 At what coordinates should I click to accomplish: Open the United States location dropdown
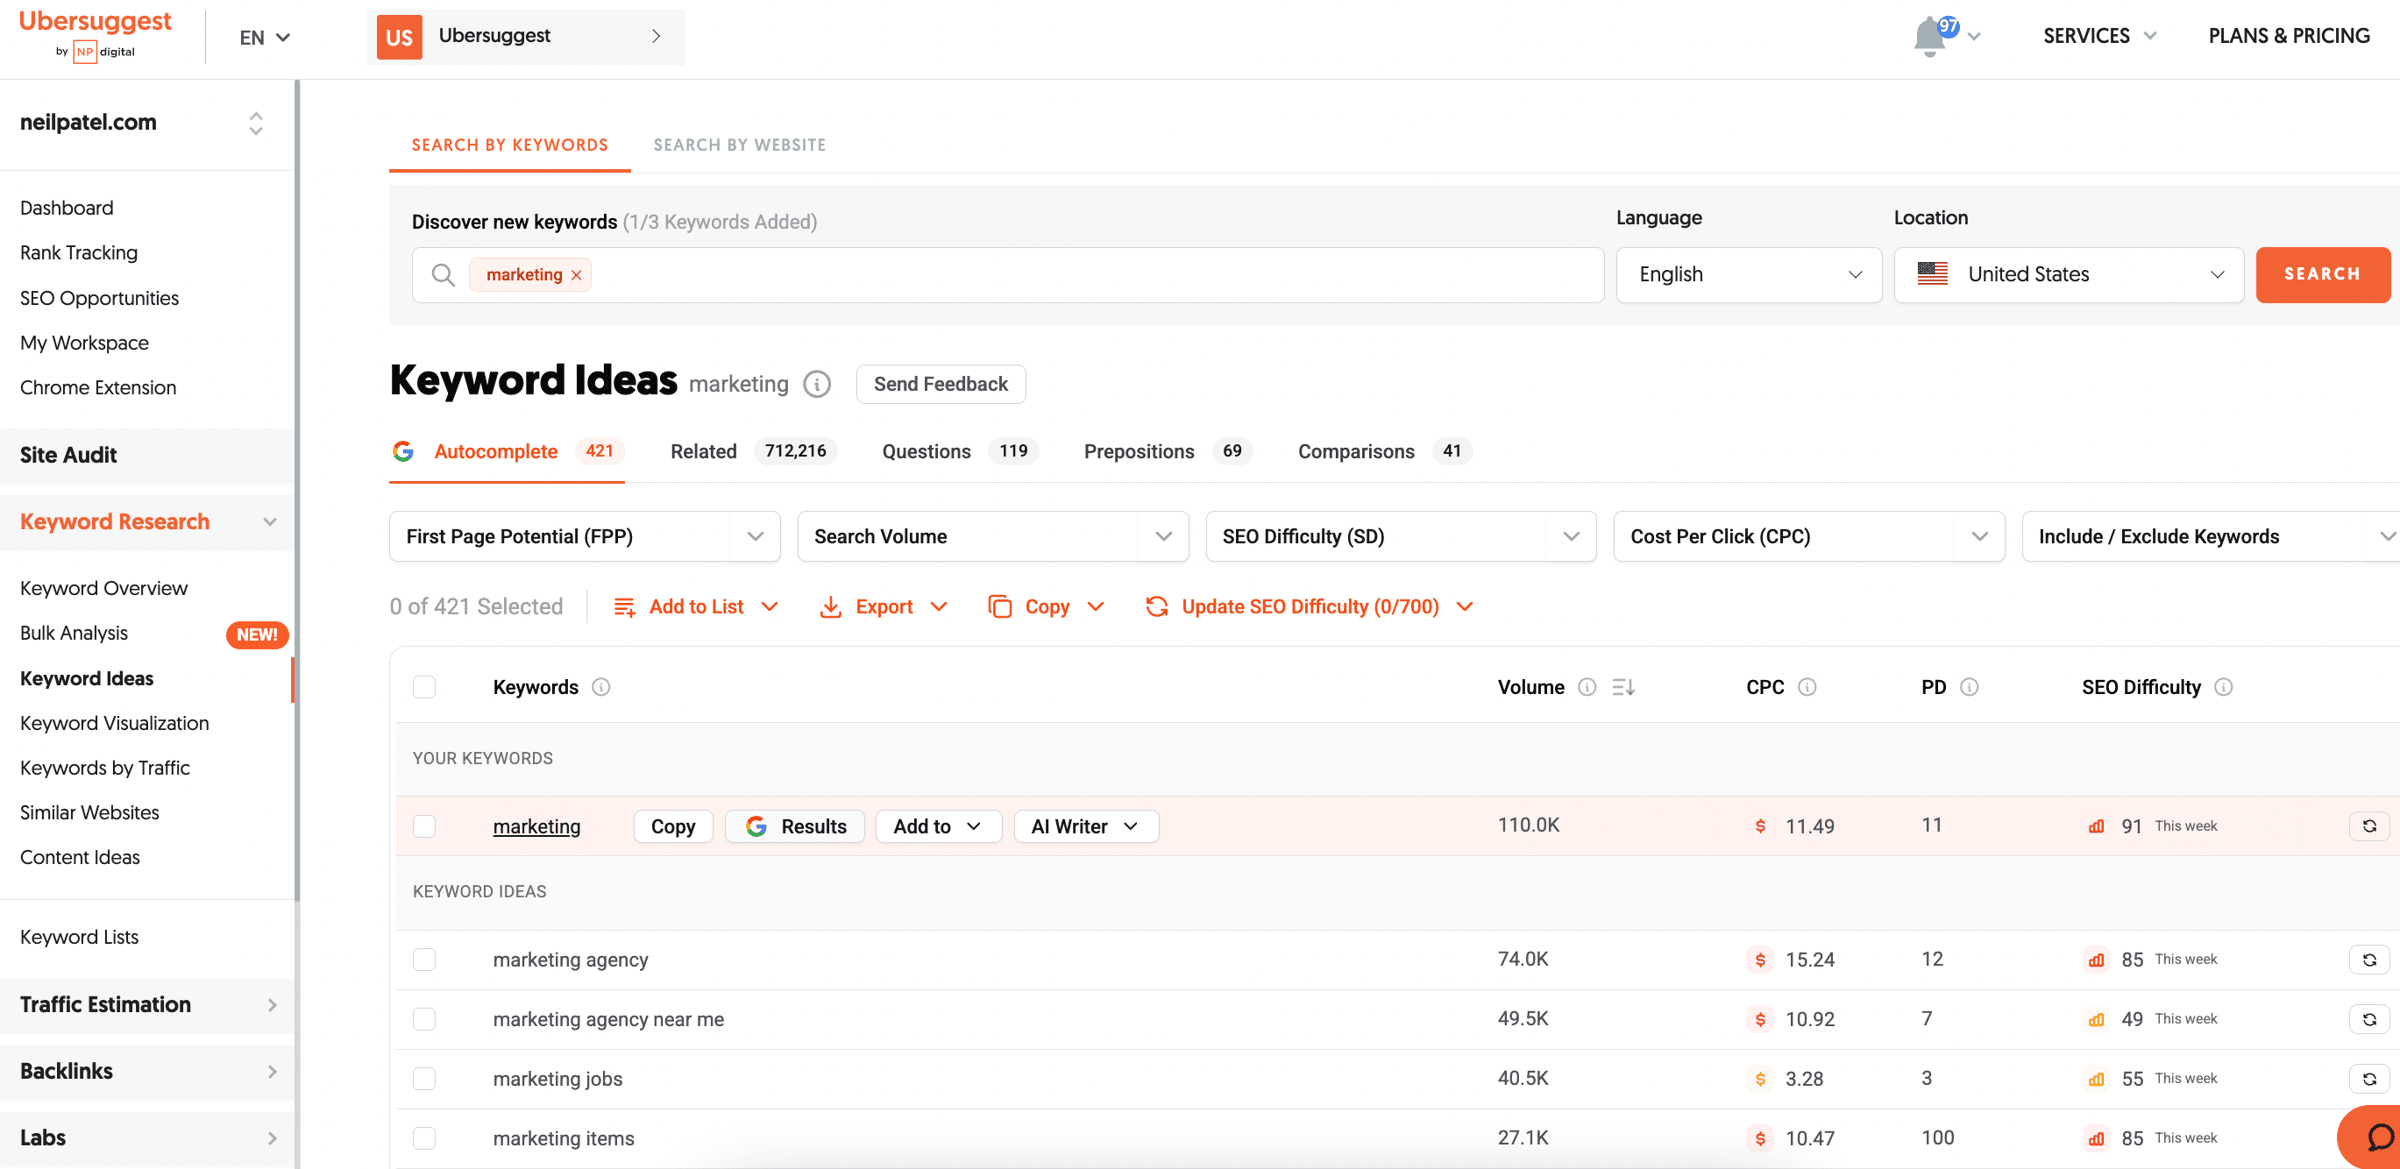(2068, 275)
